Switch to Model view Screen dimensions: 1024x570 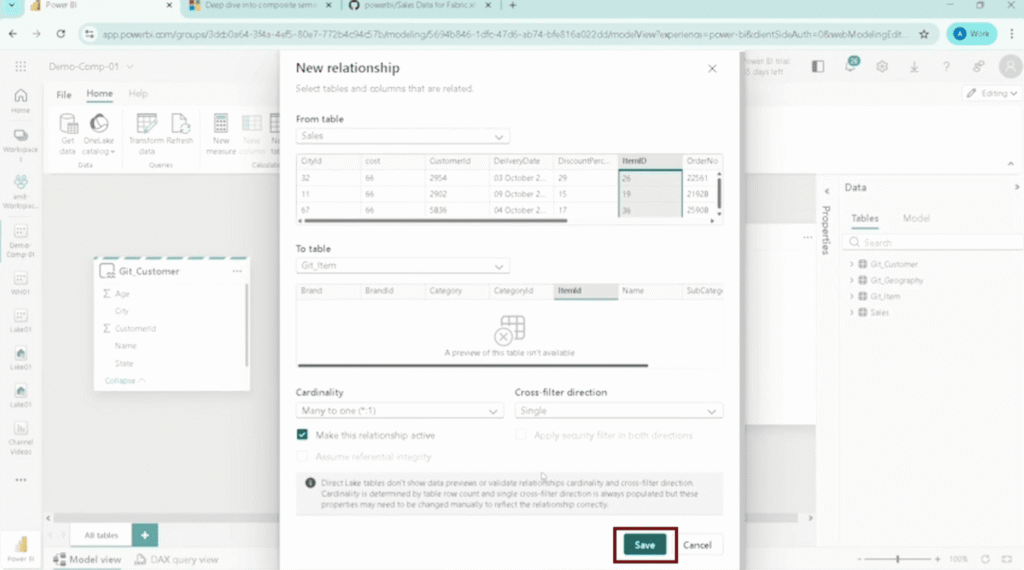click(88, 560)
